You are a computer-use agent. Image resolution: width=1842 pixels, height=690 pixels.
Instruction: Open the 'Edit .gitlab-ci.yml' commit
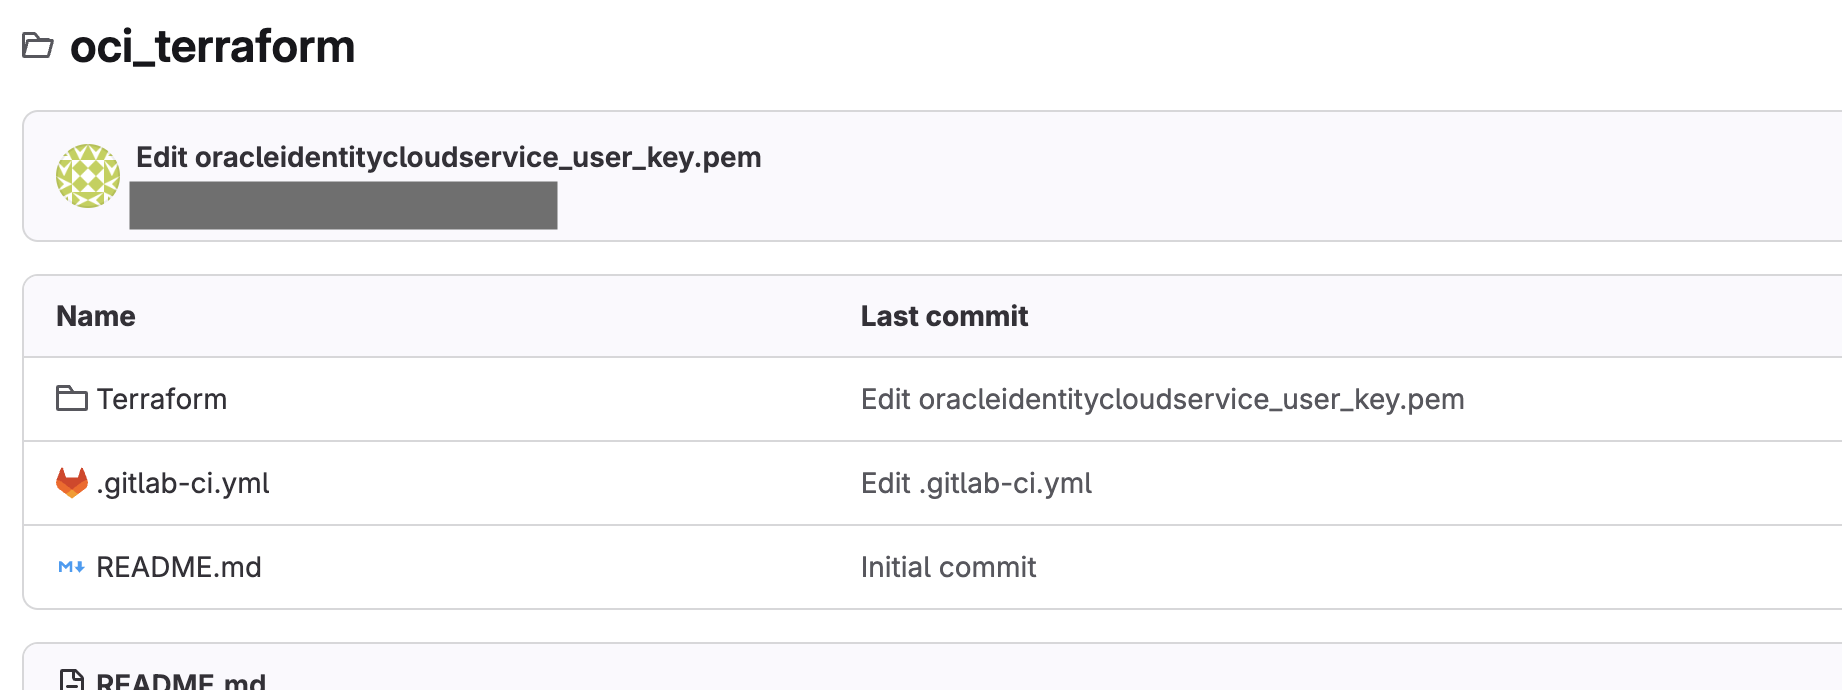(x=976, y=483)
